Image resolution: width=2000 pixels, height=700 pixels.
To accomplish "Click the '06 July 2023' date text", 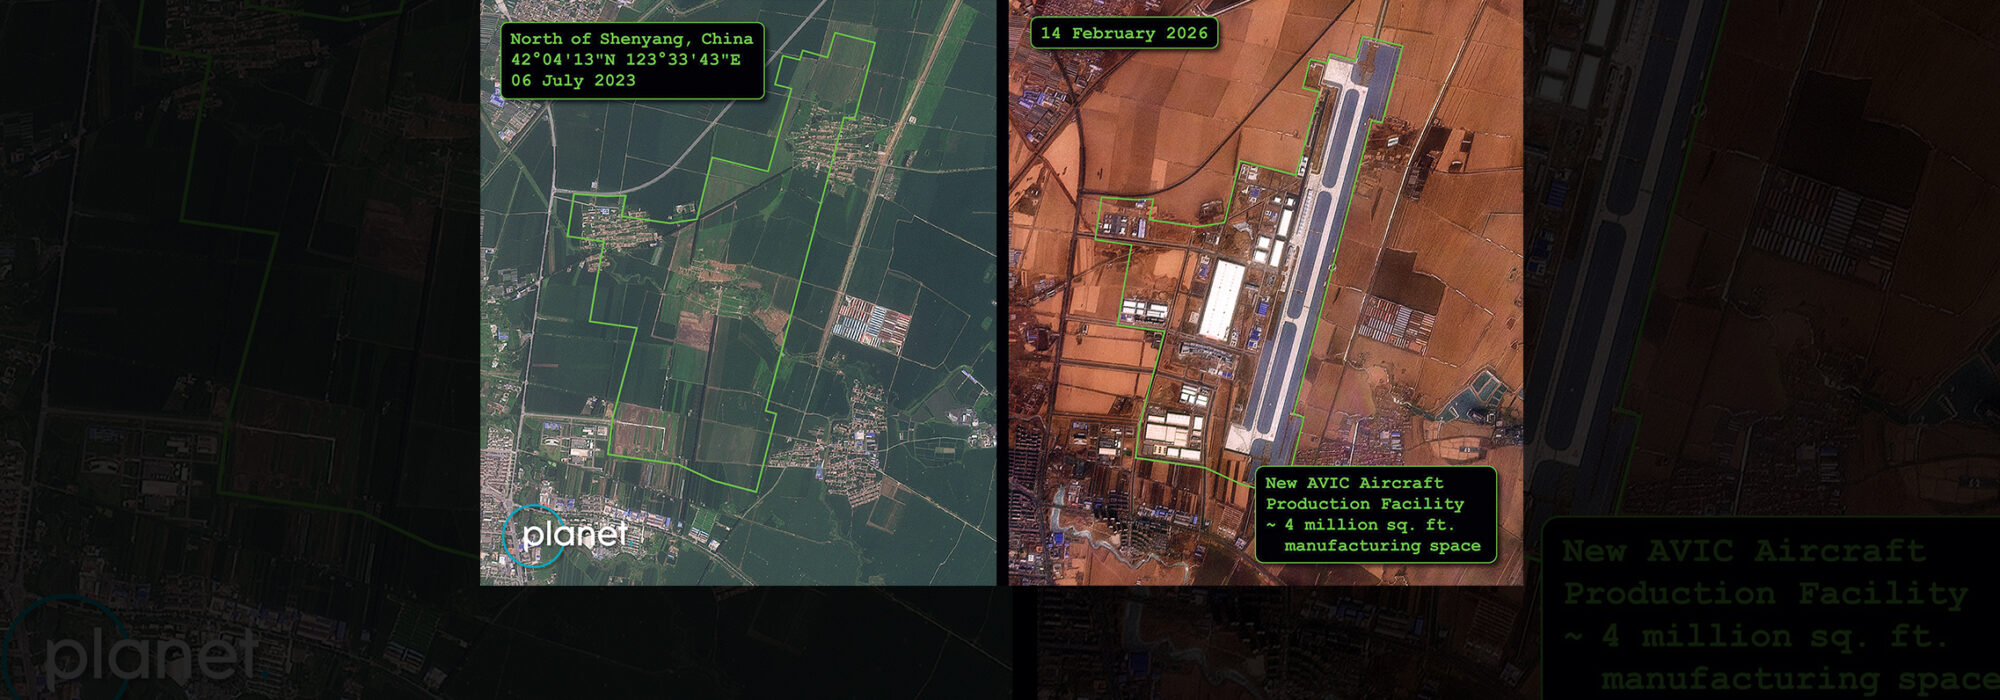I will [x=572, y=81].
